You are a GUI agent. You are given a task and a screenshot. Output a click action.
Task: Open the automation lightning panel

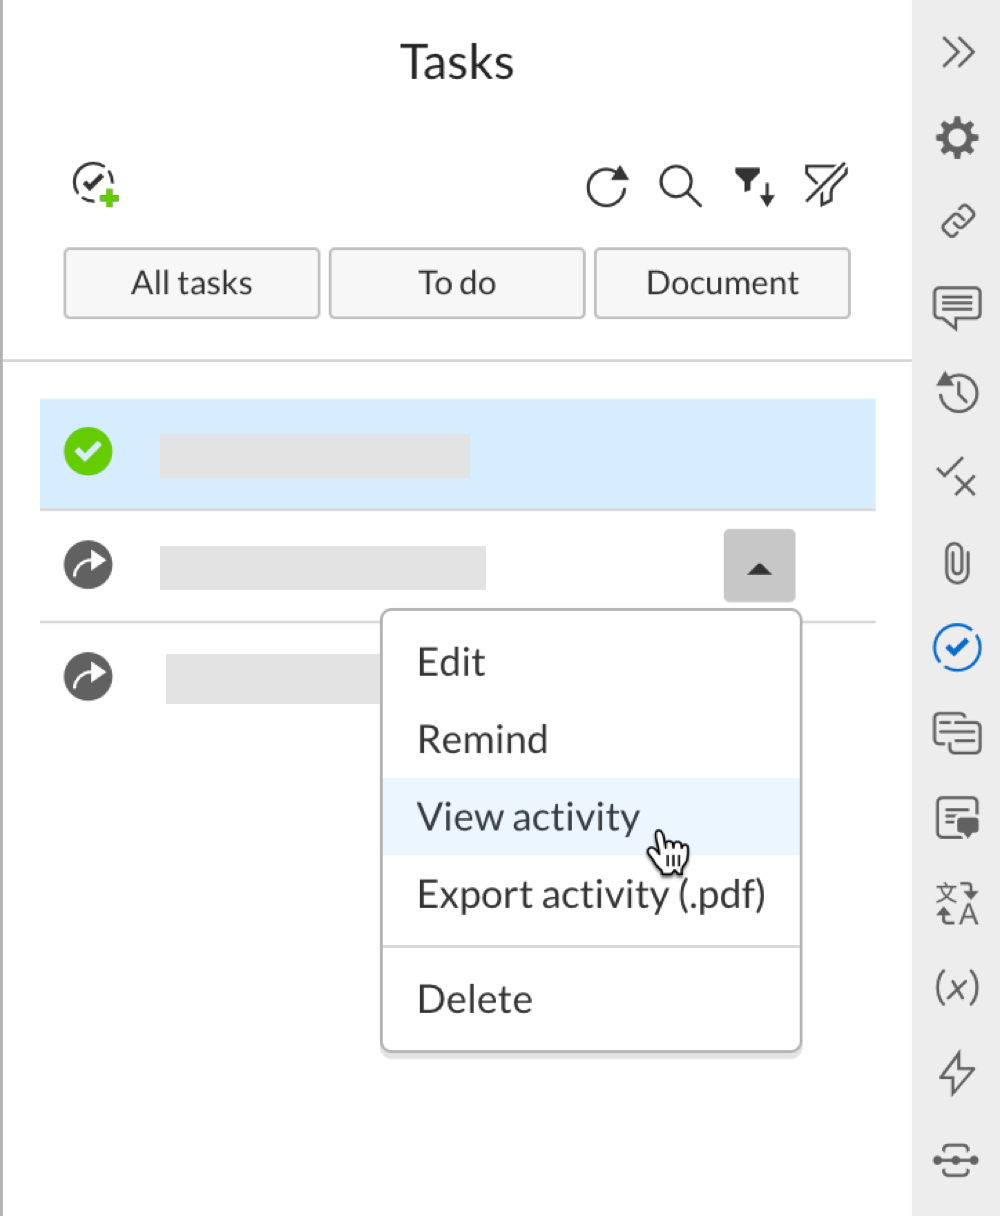tap(956, 1073)
